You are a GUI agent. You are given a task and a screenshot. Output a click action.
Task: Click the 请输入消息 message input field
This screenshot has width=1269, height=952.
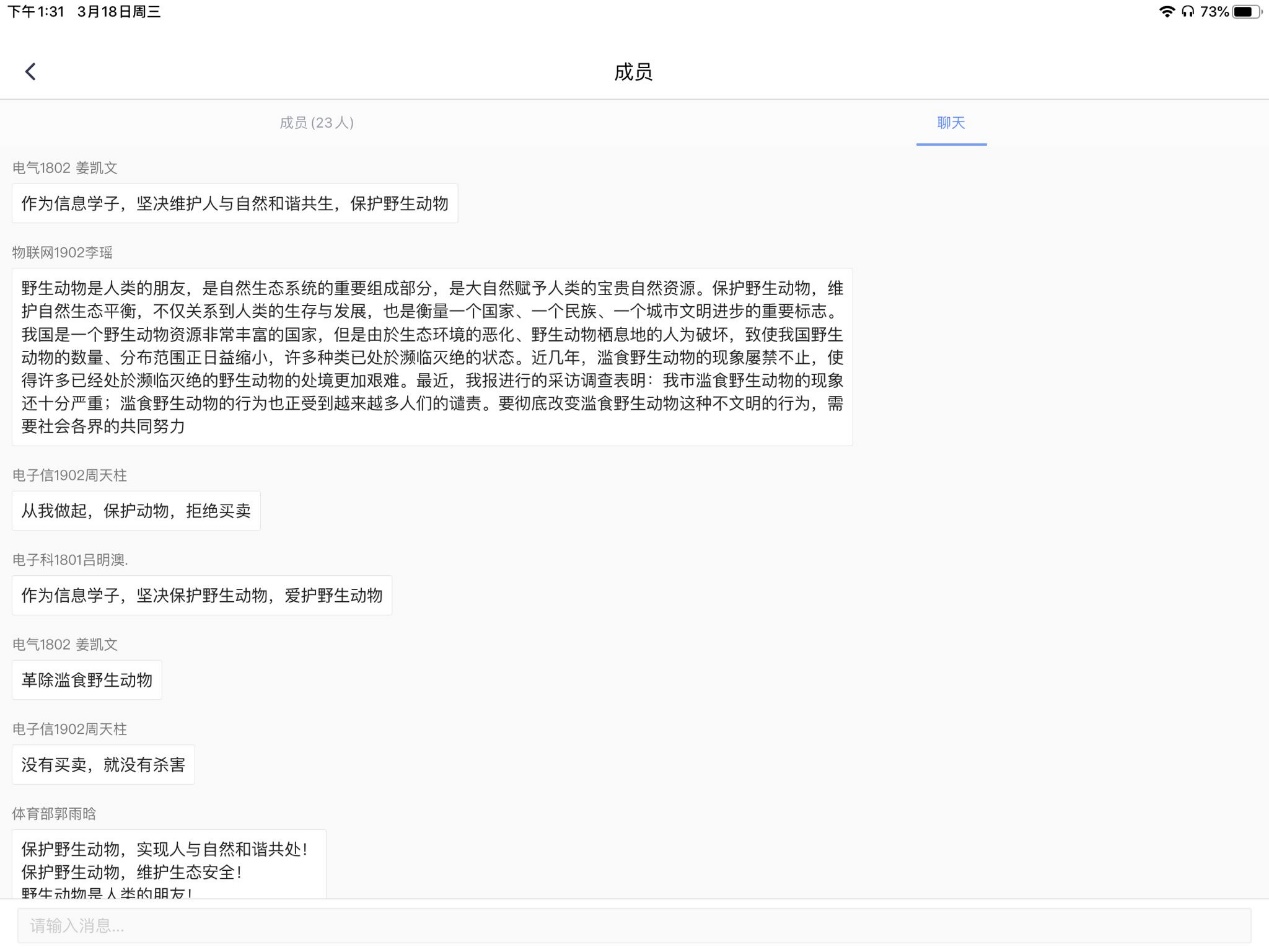634,925
